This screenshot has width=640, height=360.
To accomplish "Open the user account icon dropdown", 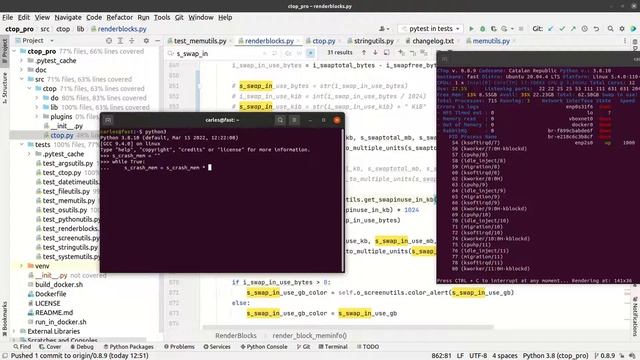I will tap(384, 29).
